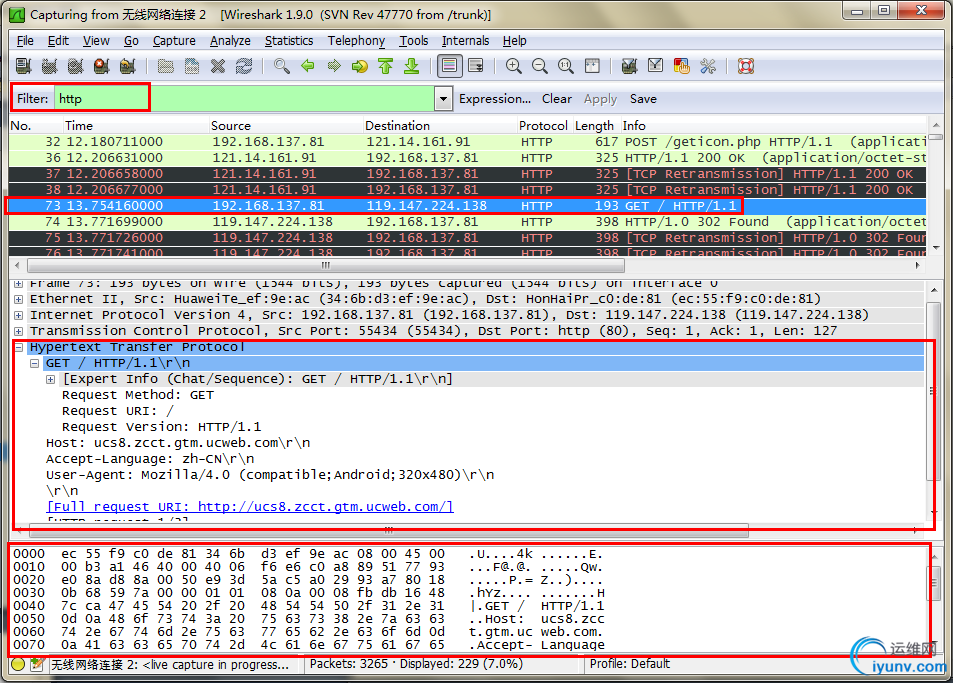Click the Apply filter button
Screen dimensions: 953x683
pos(600,99)
